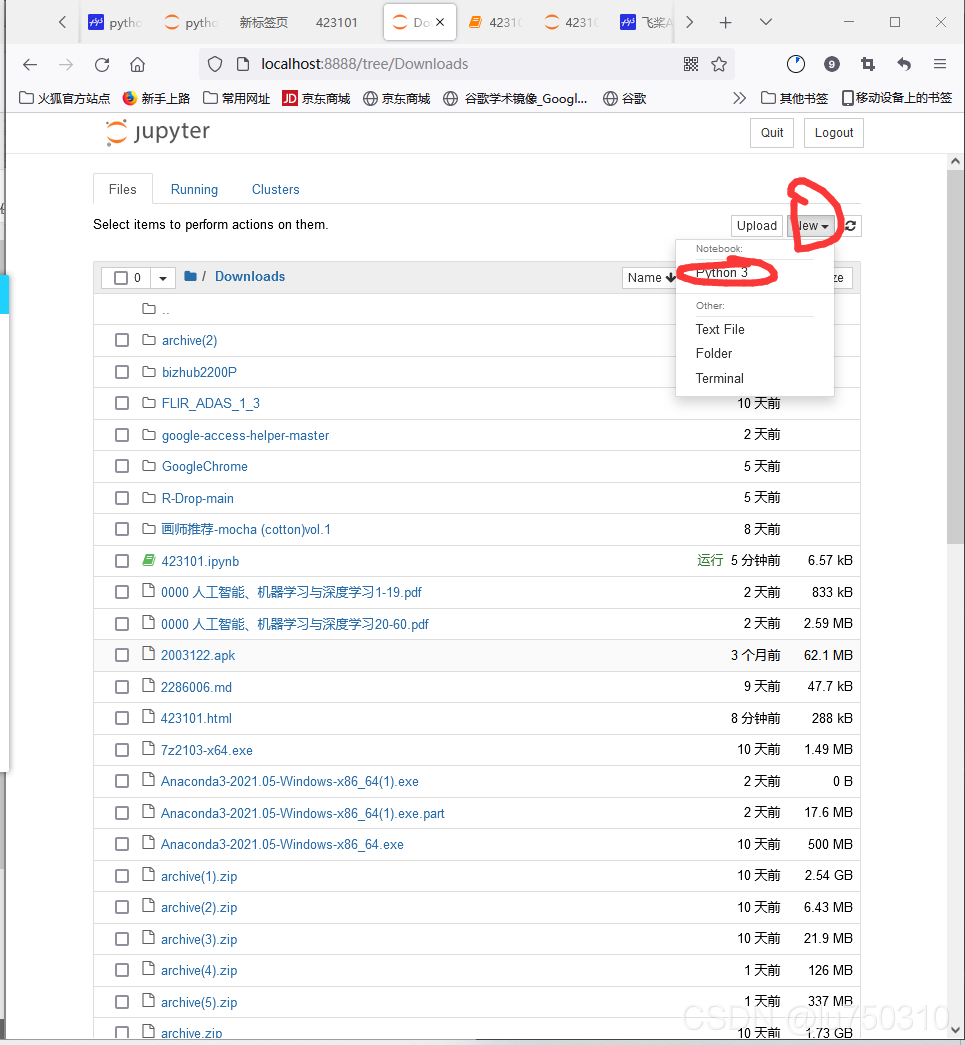Switch to the 新标签页 browser tab
Screen dimensions: 965x1045
(264, 23)
